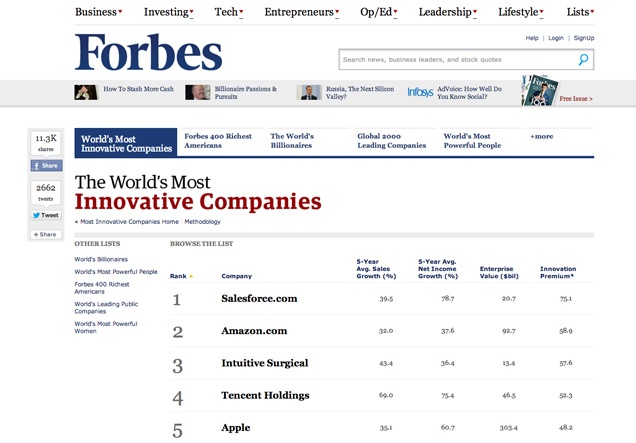Open the Methodology link
This screenshot has height=443, width=636.
203,222
